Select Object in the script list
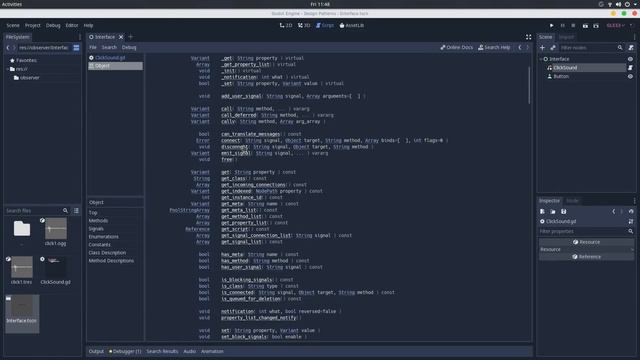 pos(116,66)
